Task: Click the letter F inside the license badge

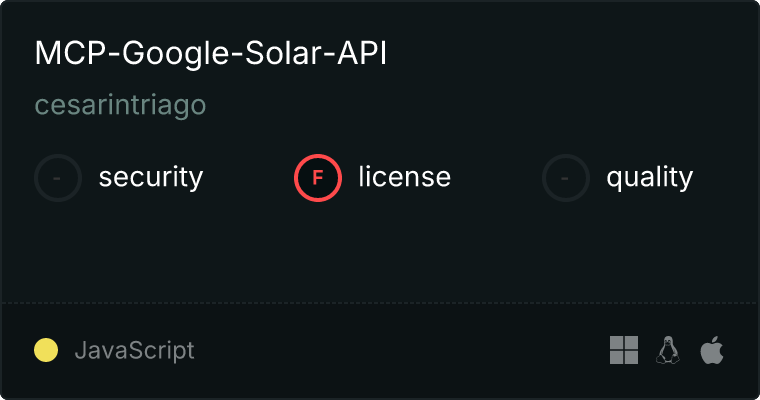Action: click(x=318, y=178)
